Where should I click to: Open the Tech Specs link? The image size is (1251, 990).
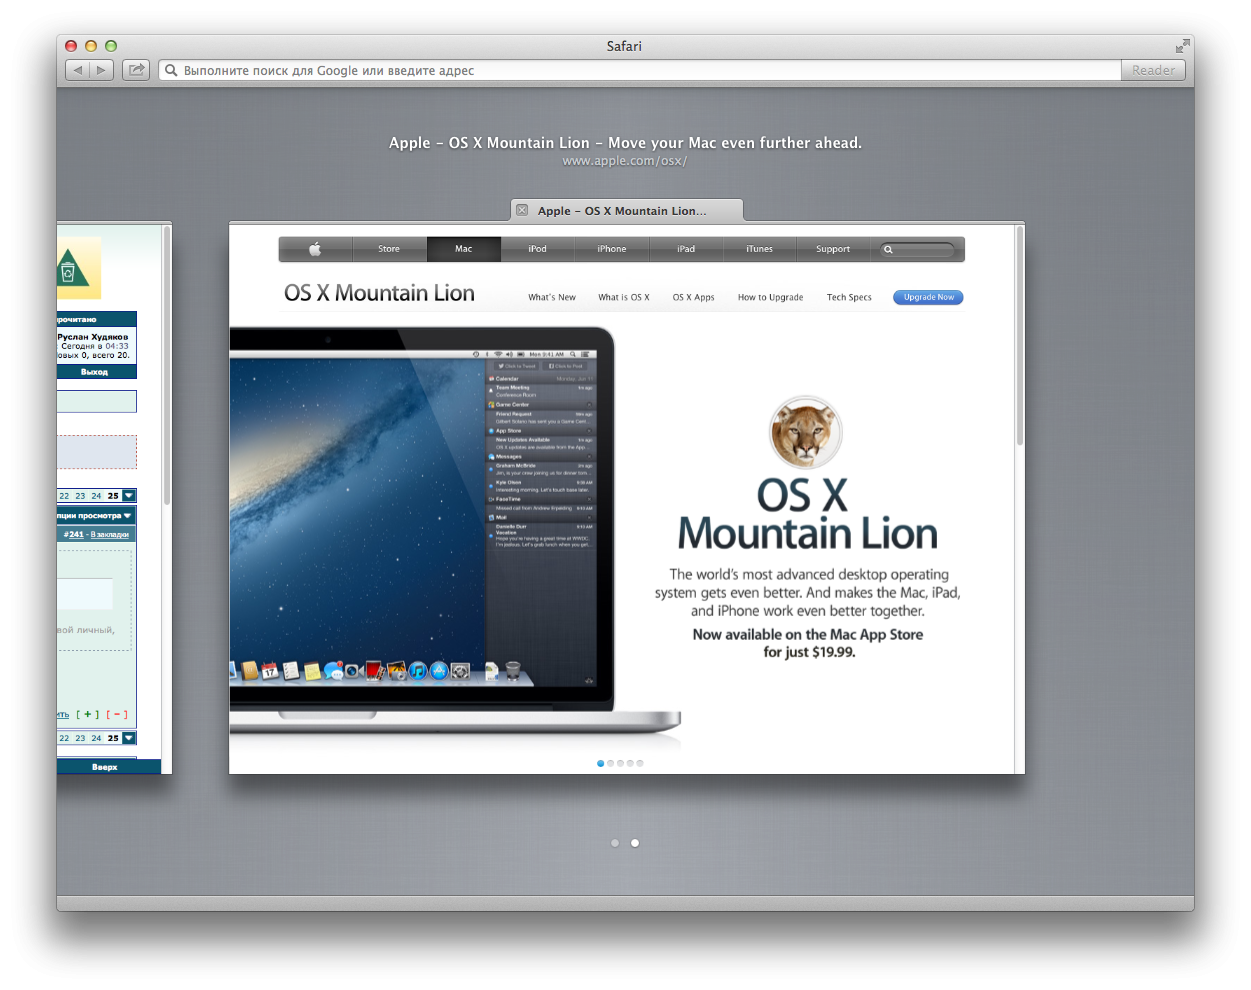click(849, 297)
